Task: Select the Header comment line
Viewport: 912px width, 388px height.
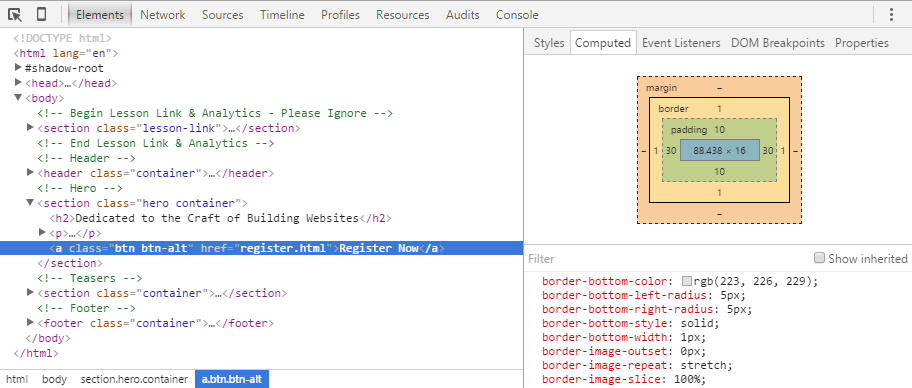Action: click(x=87, y=158)
